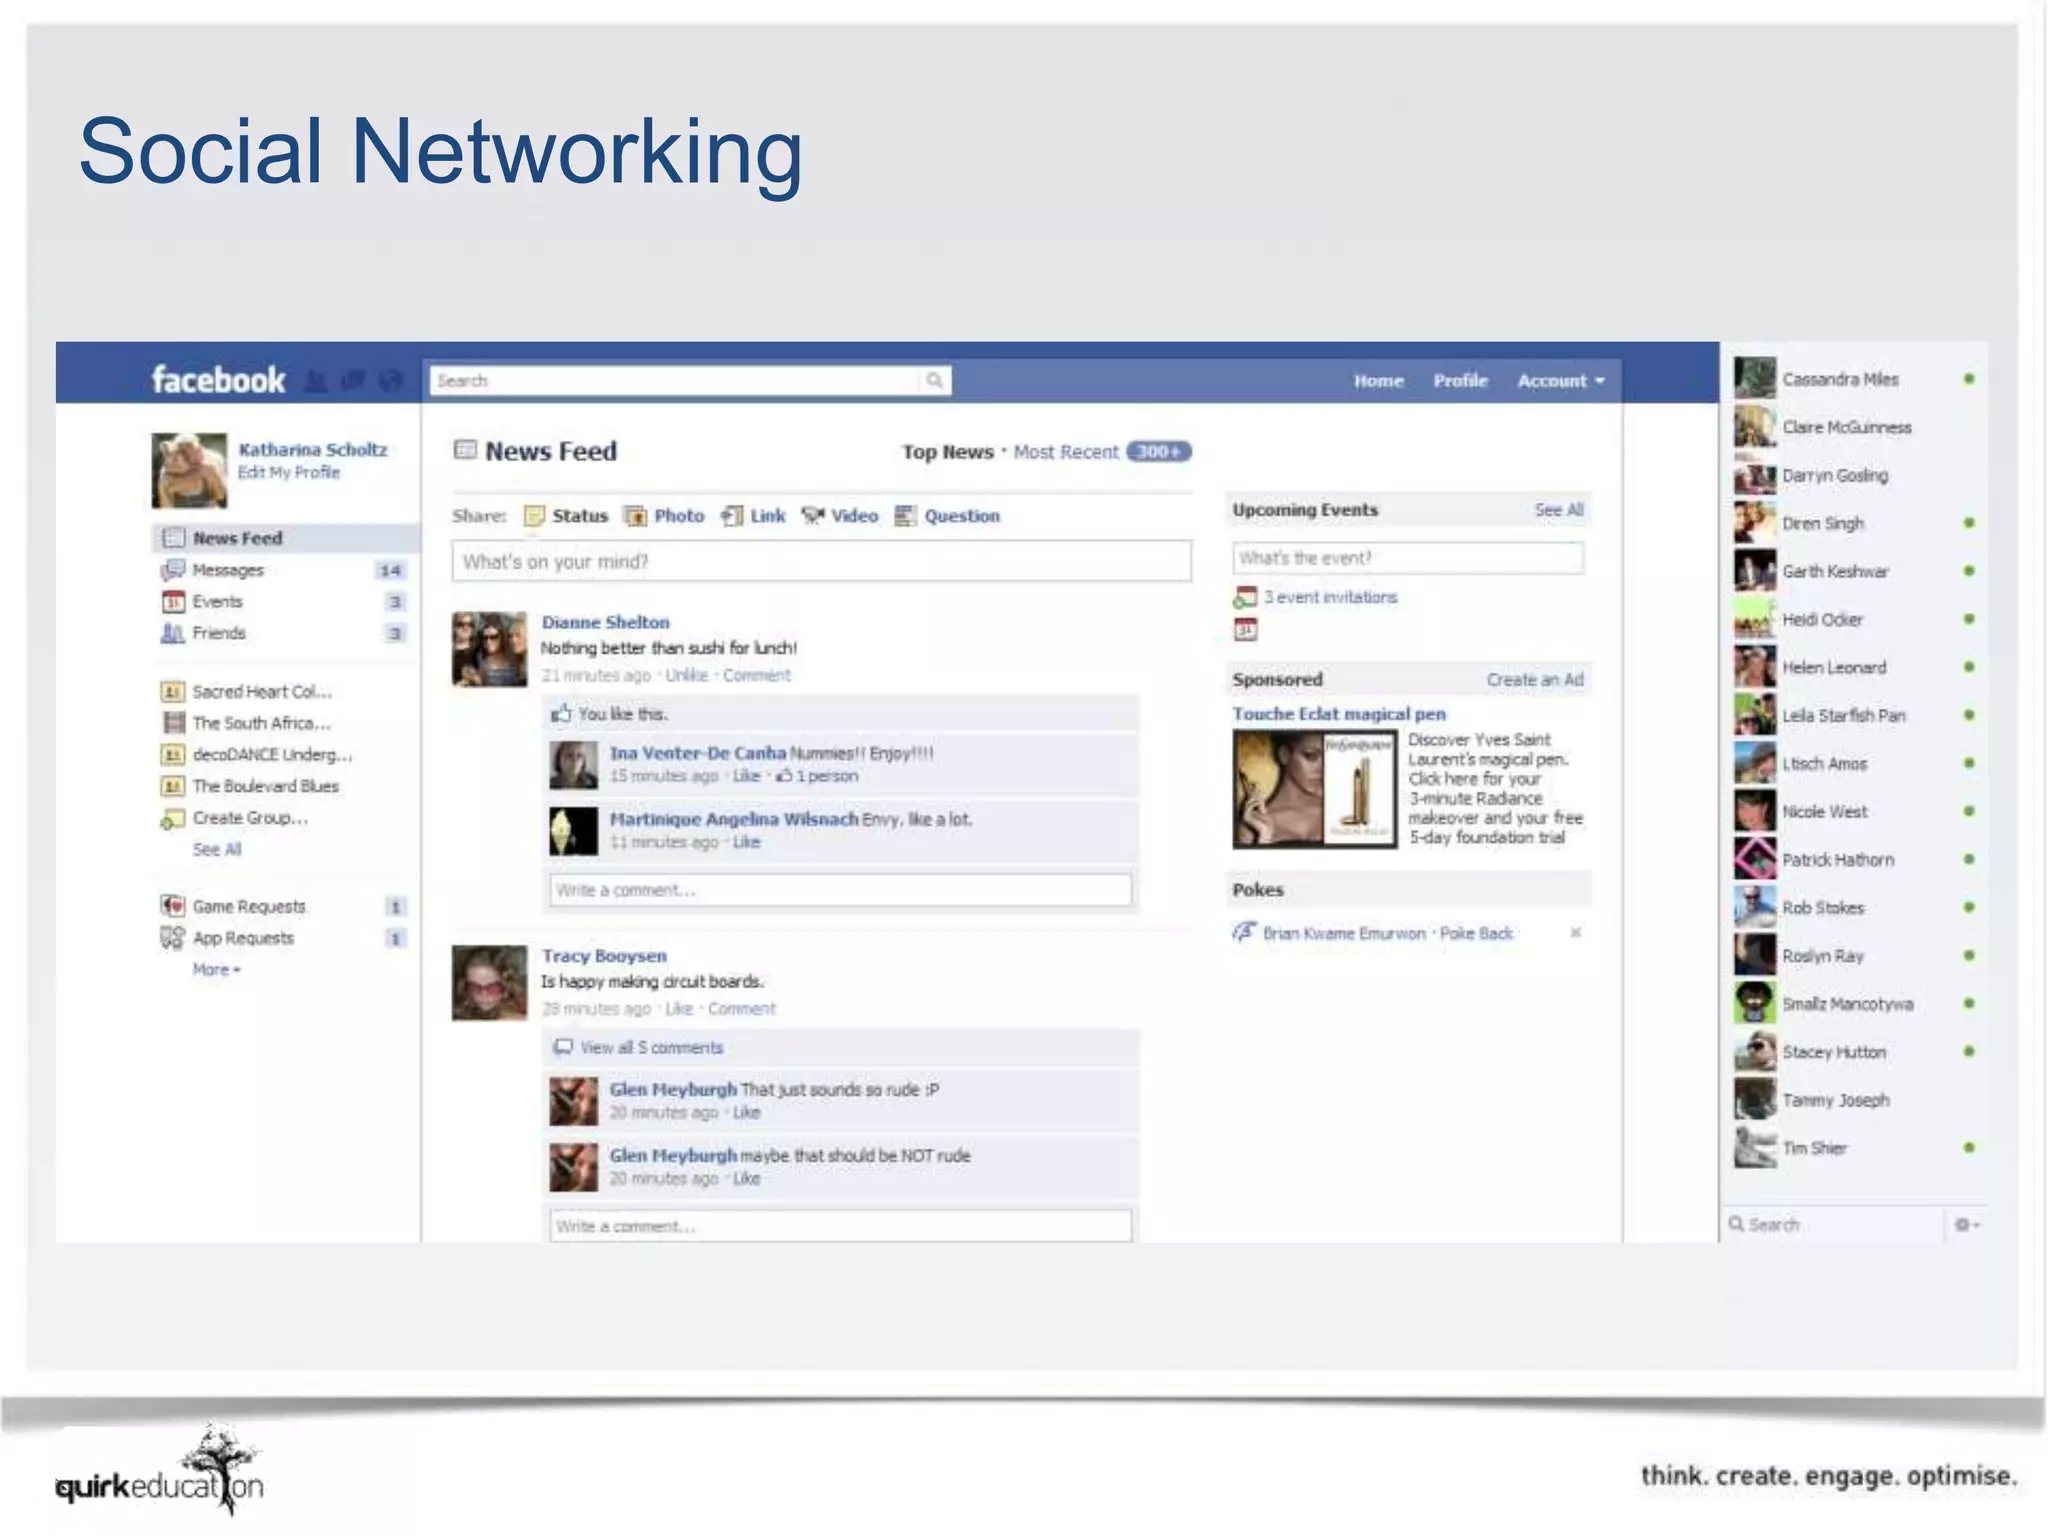Image resolution: width=2048 pixels, height=1536 pixels.
Task: Click the What's the event field
Action: click(x=1408, y=558)
